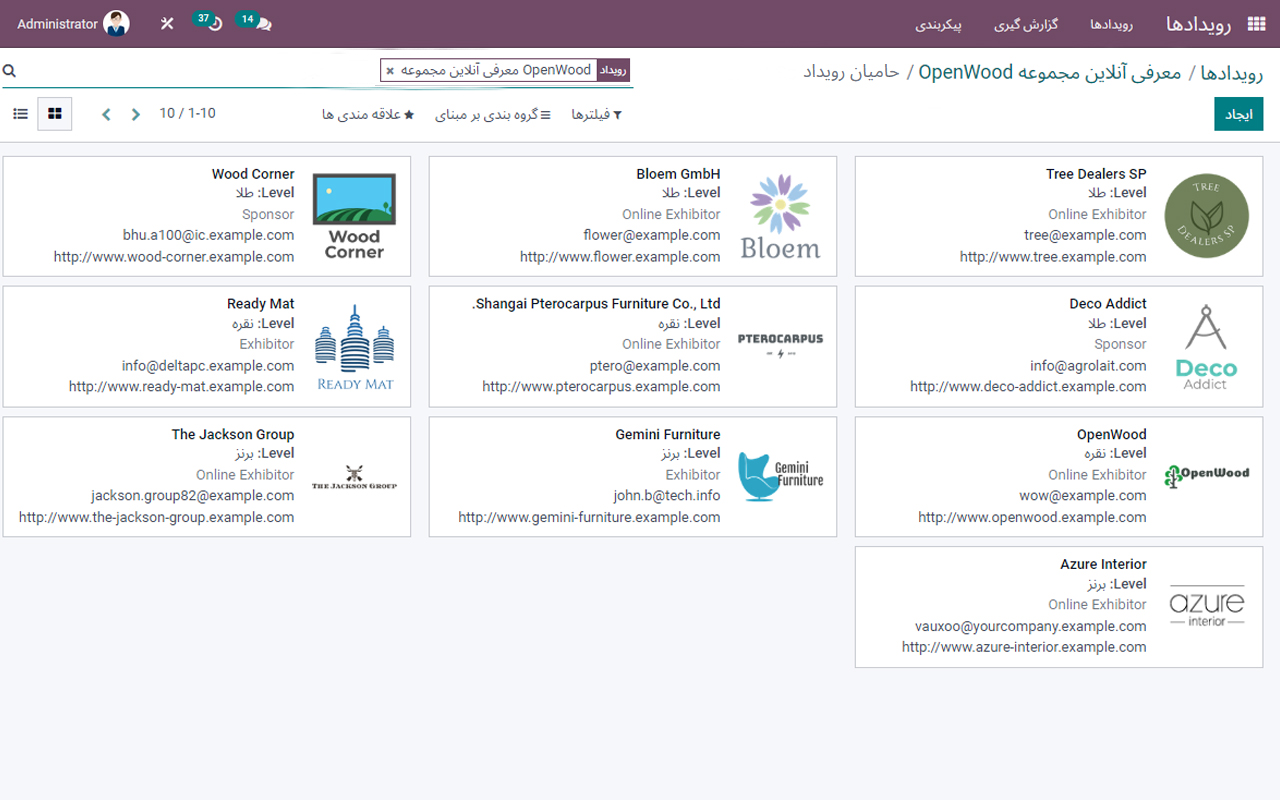Switch to kanban view

55,114
